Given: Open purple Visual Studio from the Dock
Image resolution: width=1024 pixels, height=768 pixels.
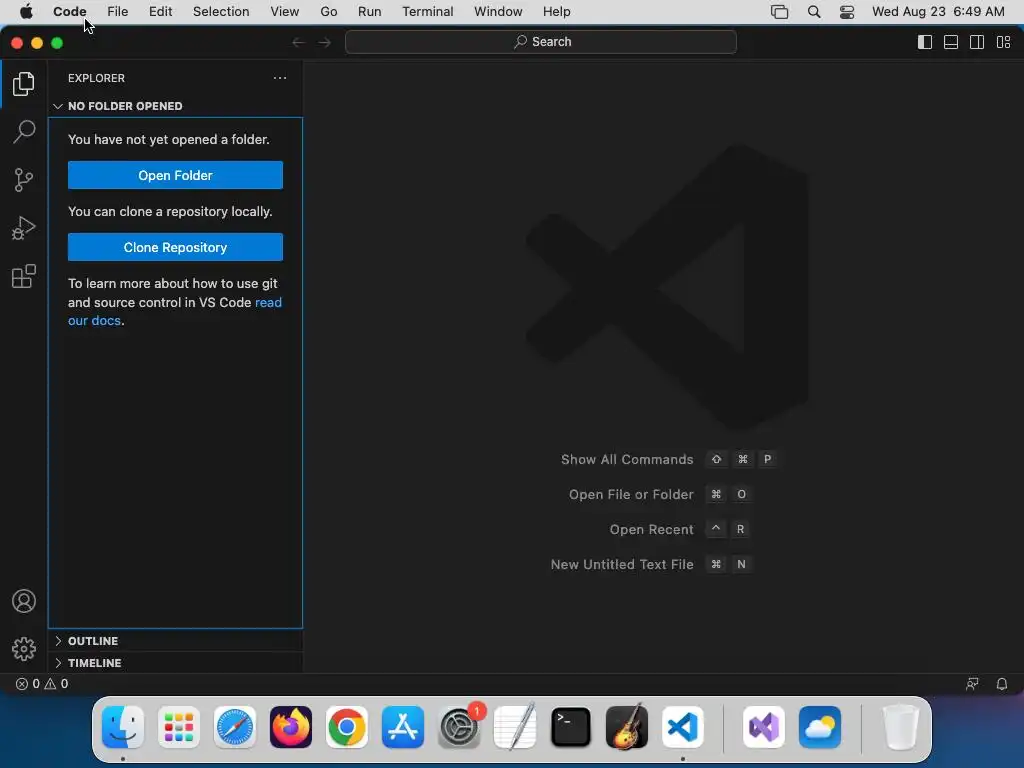Looking at the screenshot, I should click(x=763, y=727).
